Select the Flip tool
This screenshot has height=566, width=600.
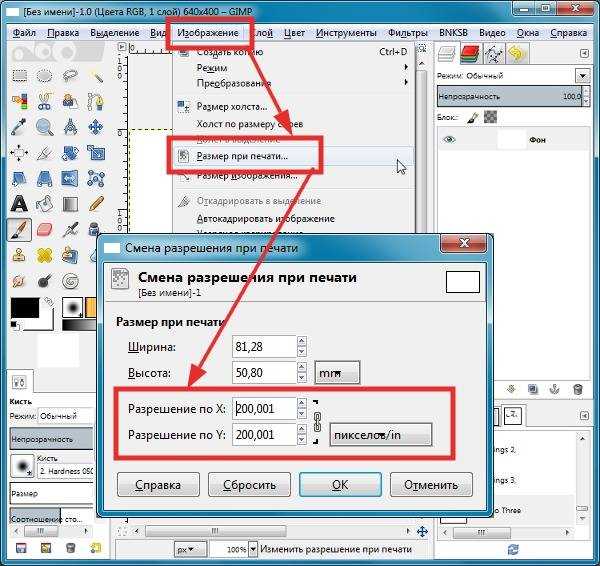pyautogui.click(x=70, y=178)
